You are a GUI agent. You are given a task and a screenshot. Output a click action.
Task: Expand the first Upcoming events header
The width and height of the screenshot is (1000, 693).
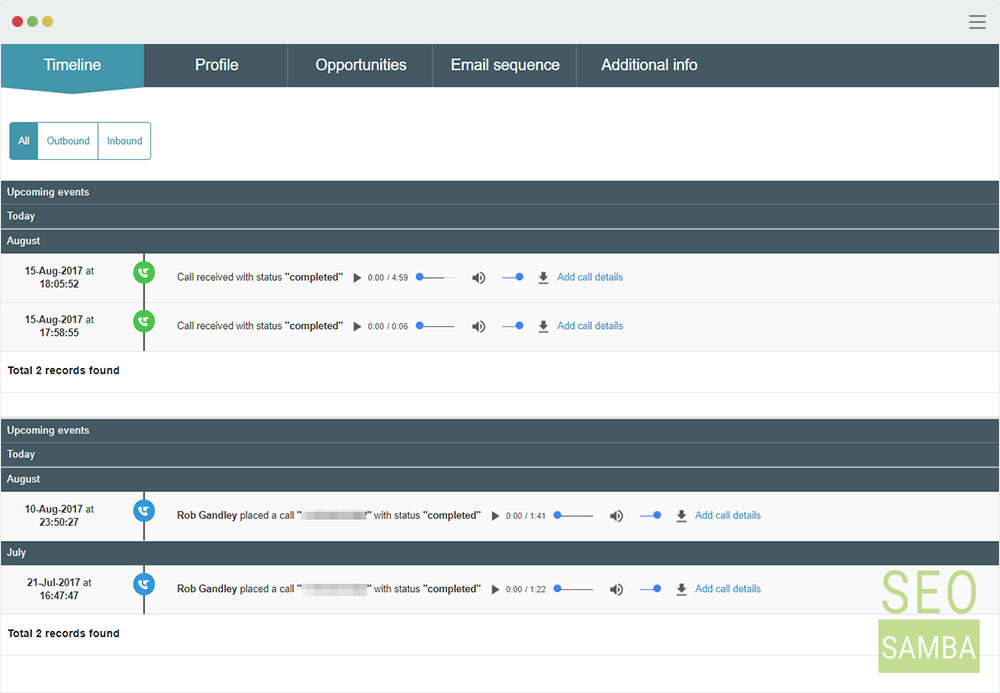[500, 192]
